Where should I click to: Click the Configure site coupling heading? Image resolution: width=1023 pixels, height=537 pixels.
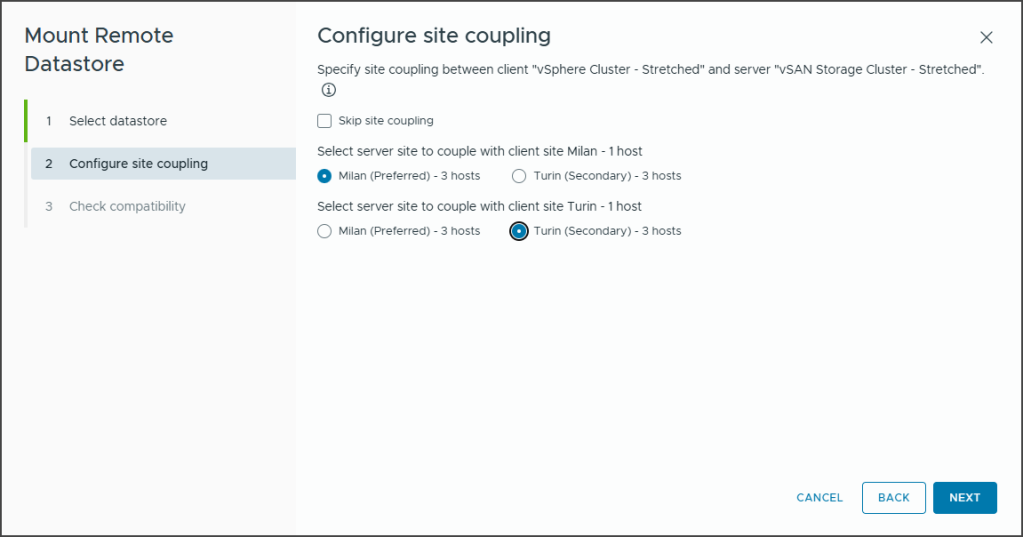[434, 36]
